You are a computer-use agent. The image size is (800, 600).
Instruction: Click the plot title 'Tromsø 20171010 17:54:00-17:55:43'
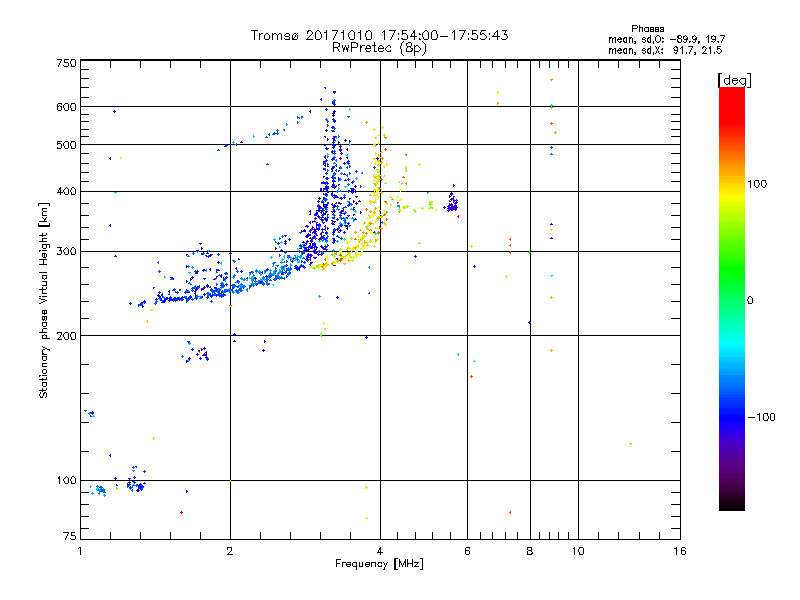(x=379, y=35)
